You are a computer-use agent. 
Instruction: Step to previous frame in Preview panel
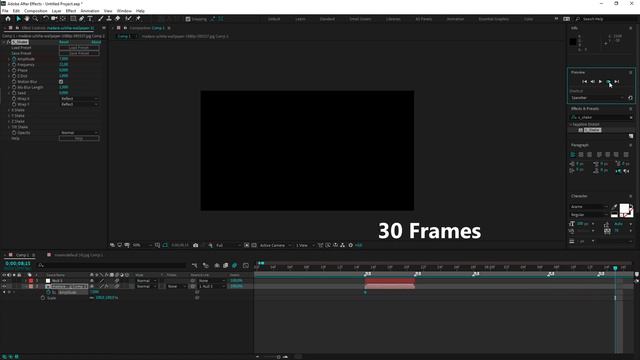tap(593, 82)
